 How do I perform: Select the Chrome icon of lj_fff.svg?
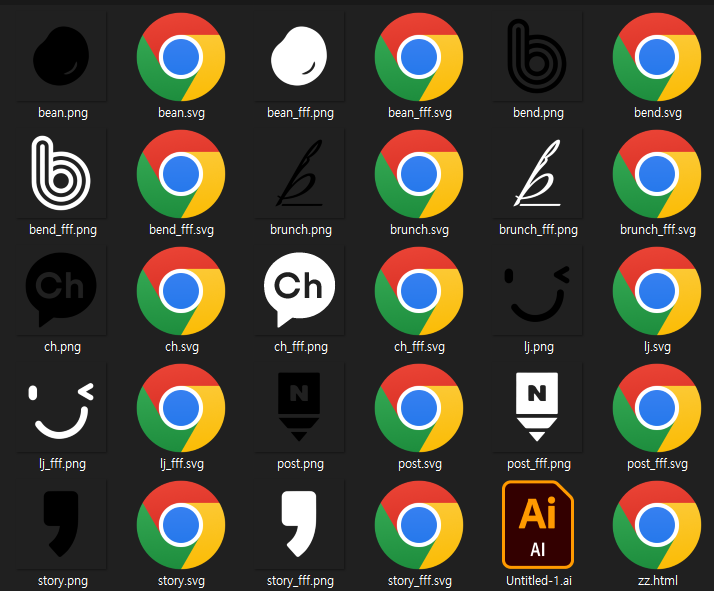click(x=181, y=408)
